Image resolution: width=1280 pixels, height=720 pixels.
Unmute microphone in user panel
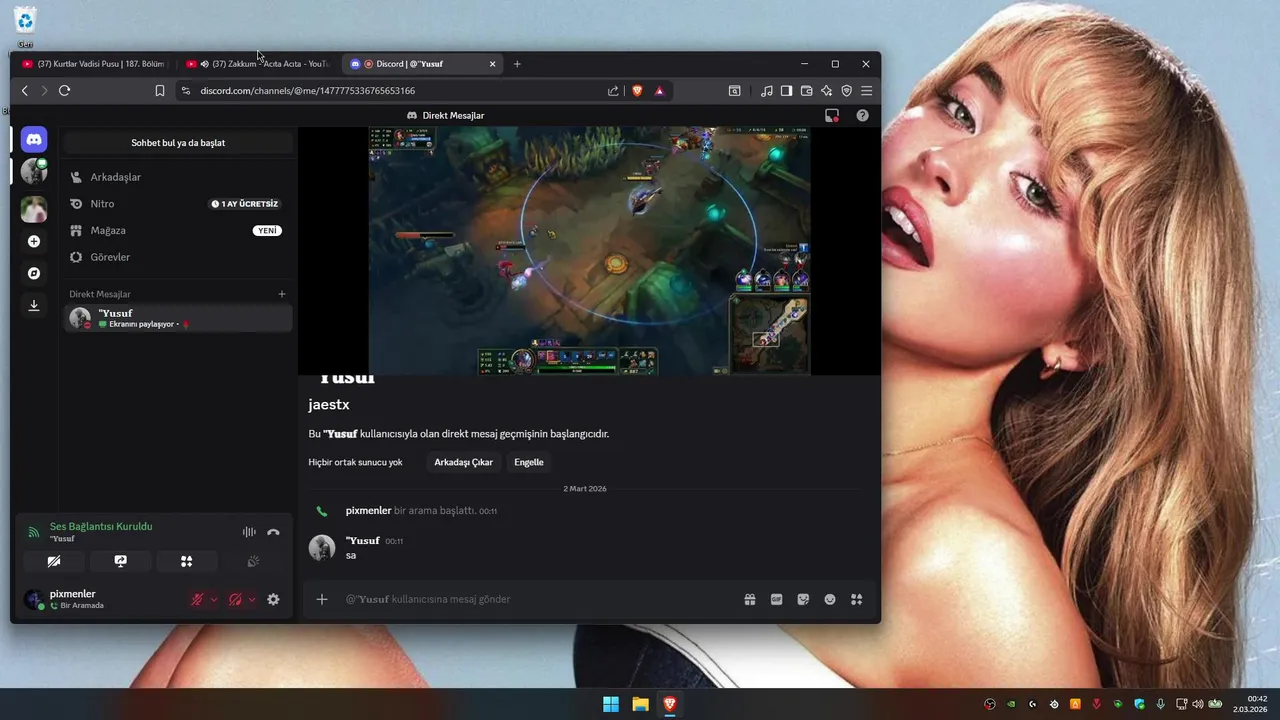198,599
